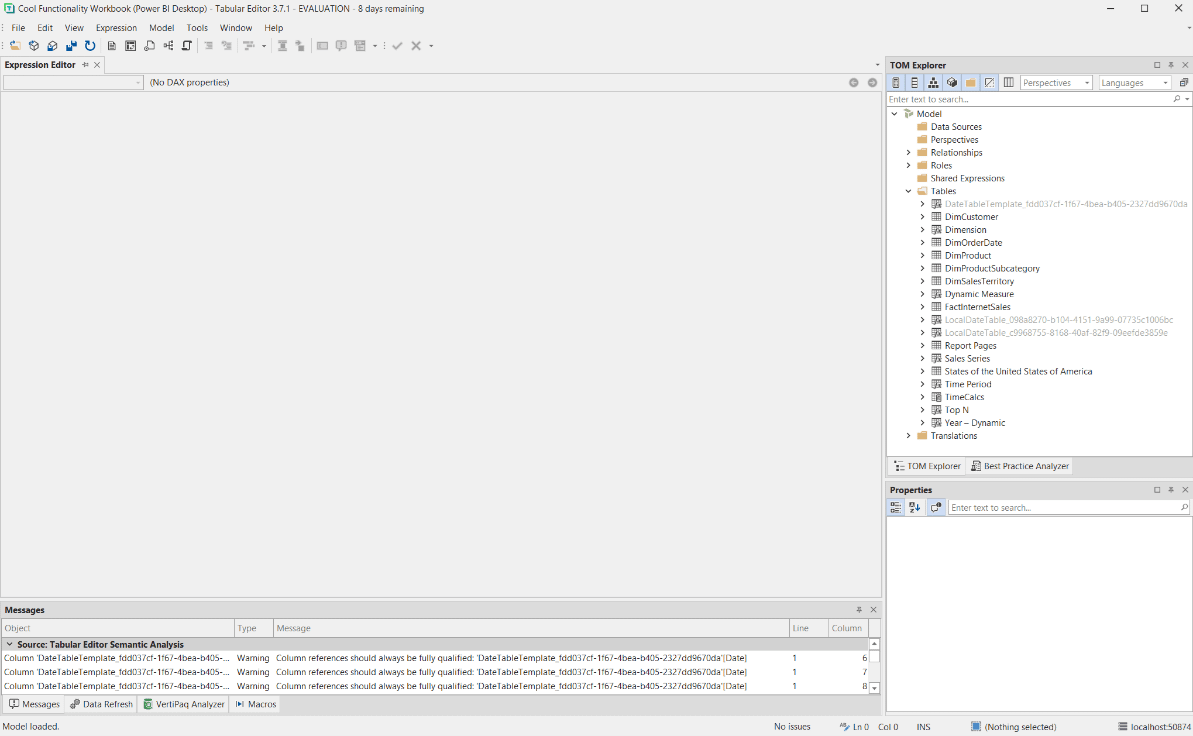Click the diagram tree-branch icon in main toolbar
Viewport: 1193px width, 736px height.
point(168,46)
